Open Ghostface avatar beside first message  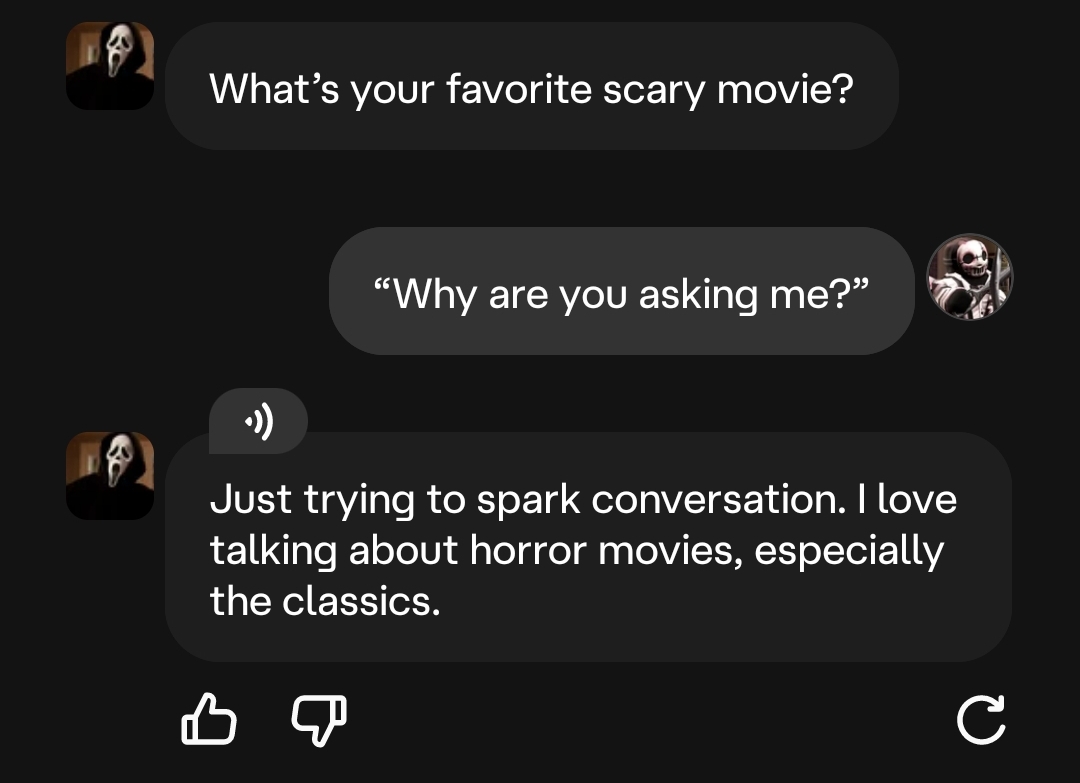pyautogui.click(x=110, y=65)
